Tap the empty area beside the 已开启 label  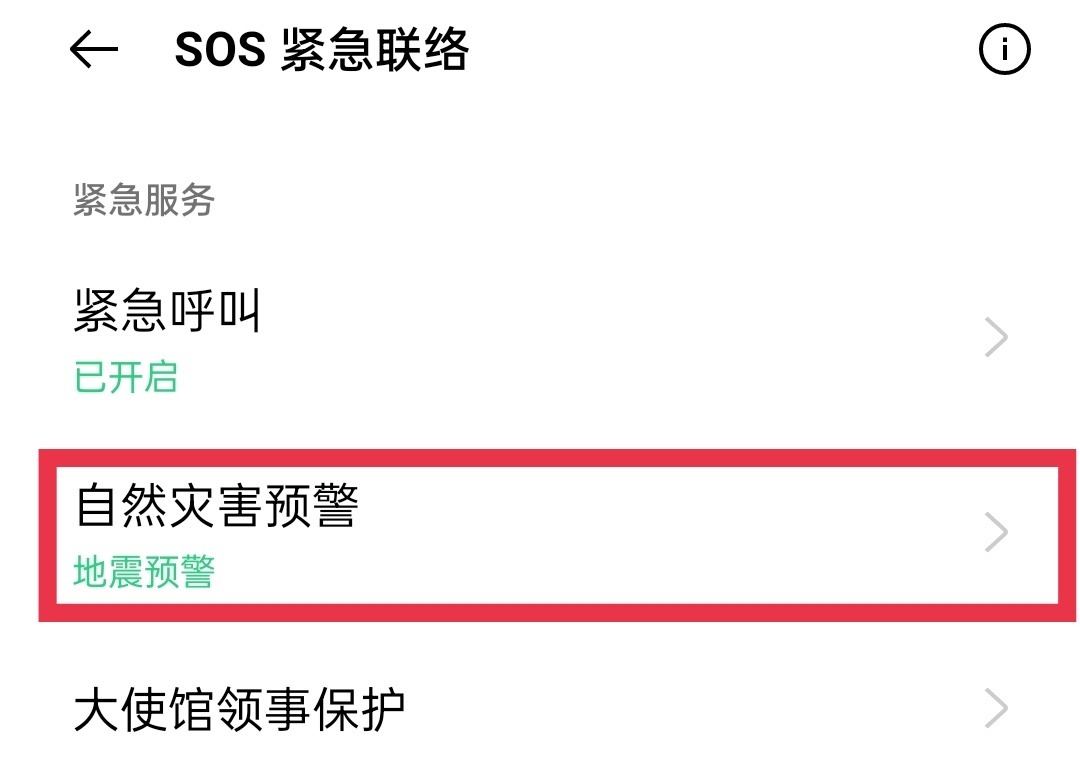tap(551, 377)
